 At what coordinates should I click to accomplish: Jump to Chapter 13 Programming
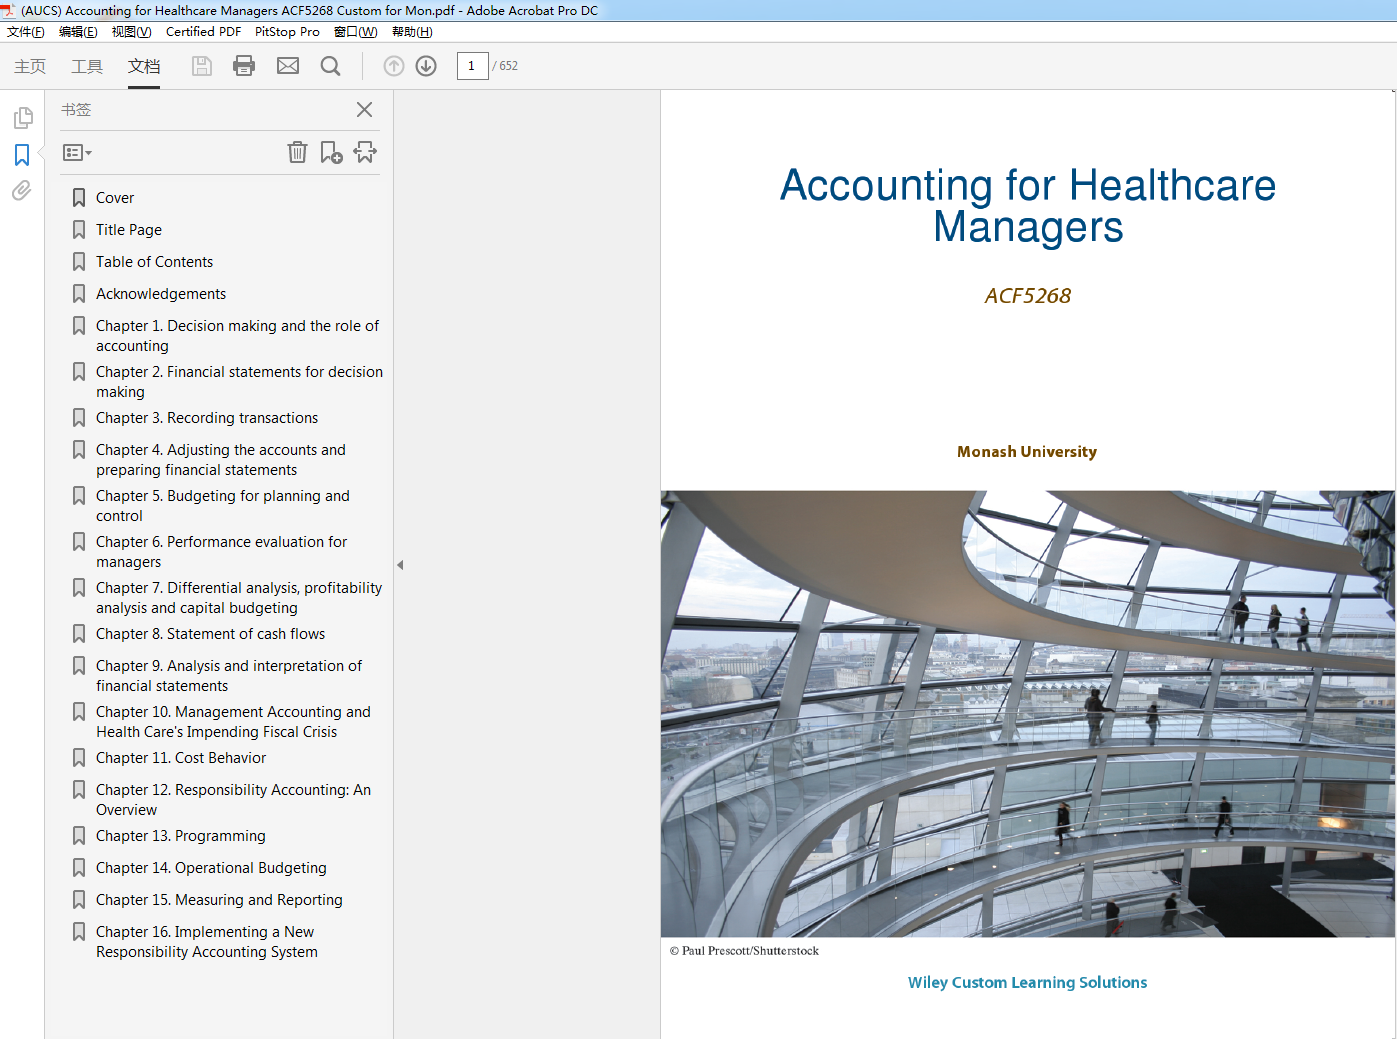(181, 836)
